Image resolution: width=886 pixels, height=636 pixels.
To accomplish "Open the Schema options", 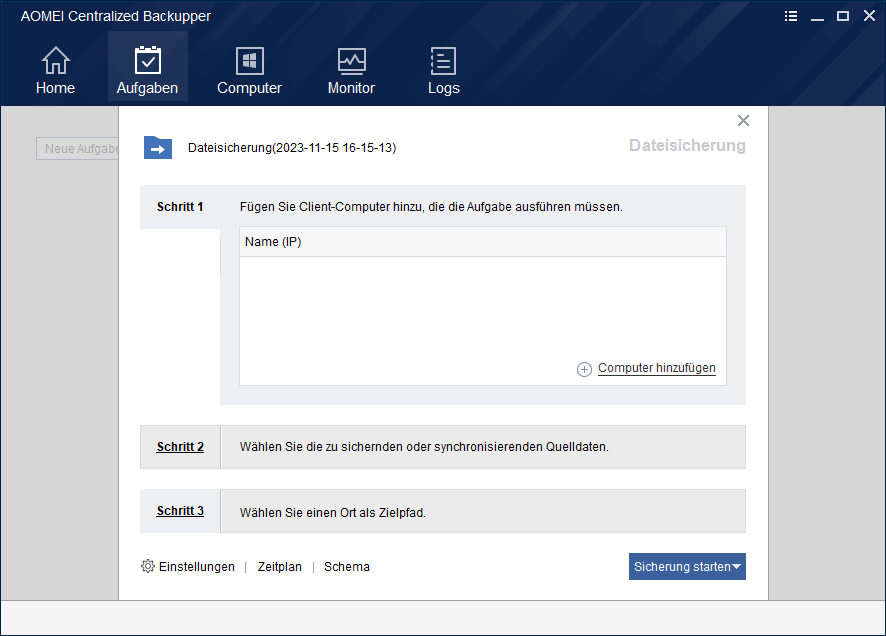I will (346, 567).
